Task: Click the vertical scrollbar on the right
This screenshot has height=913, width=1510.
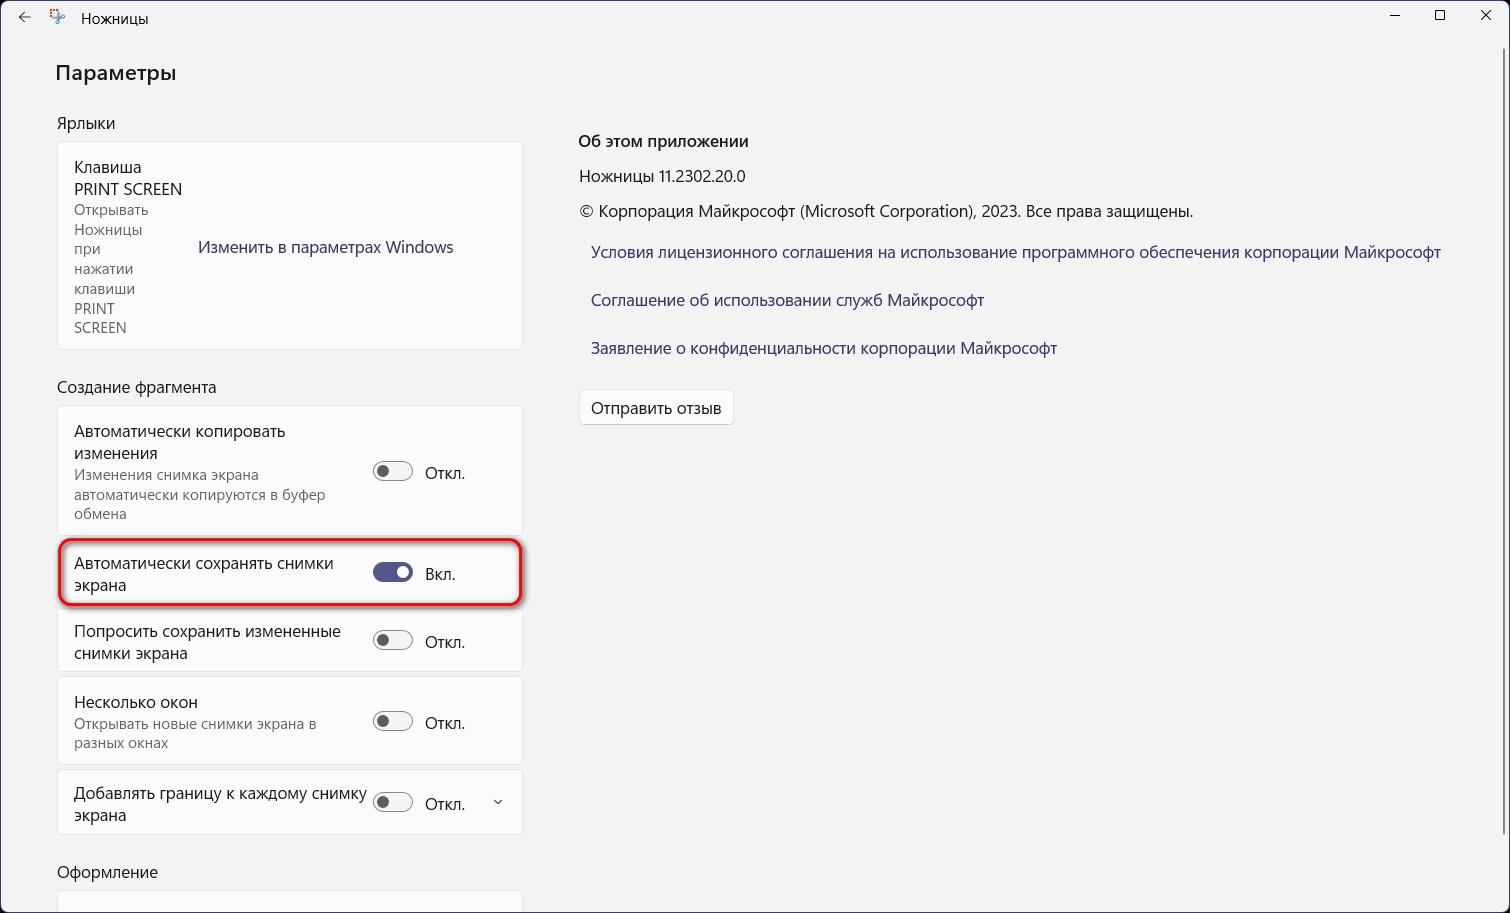Action: (x=1504, y=440)
